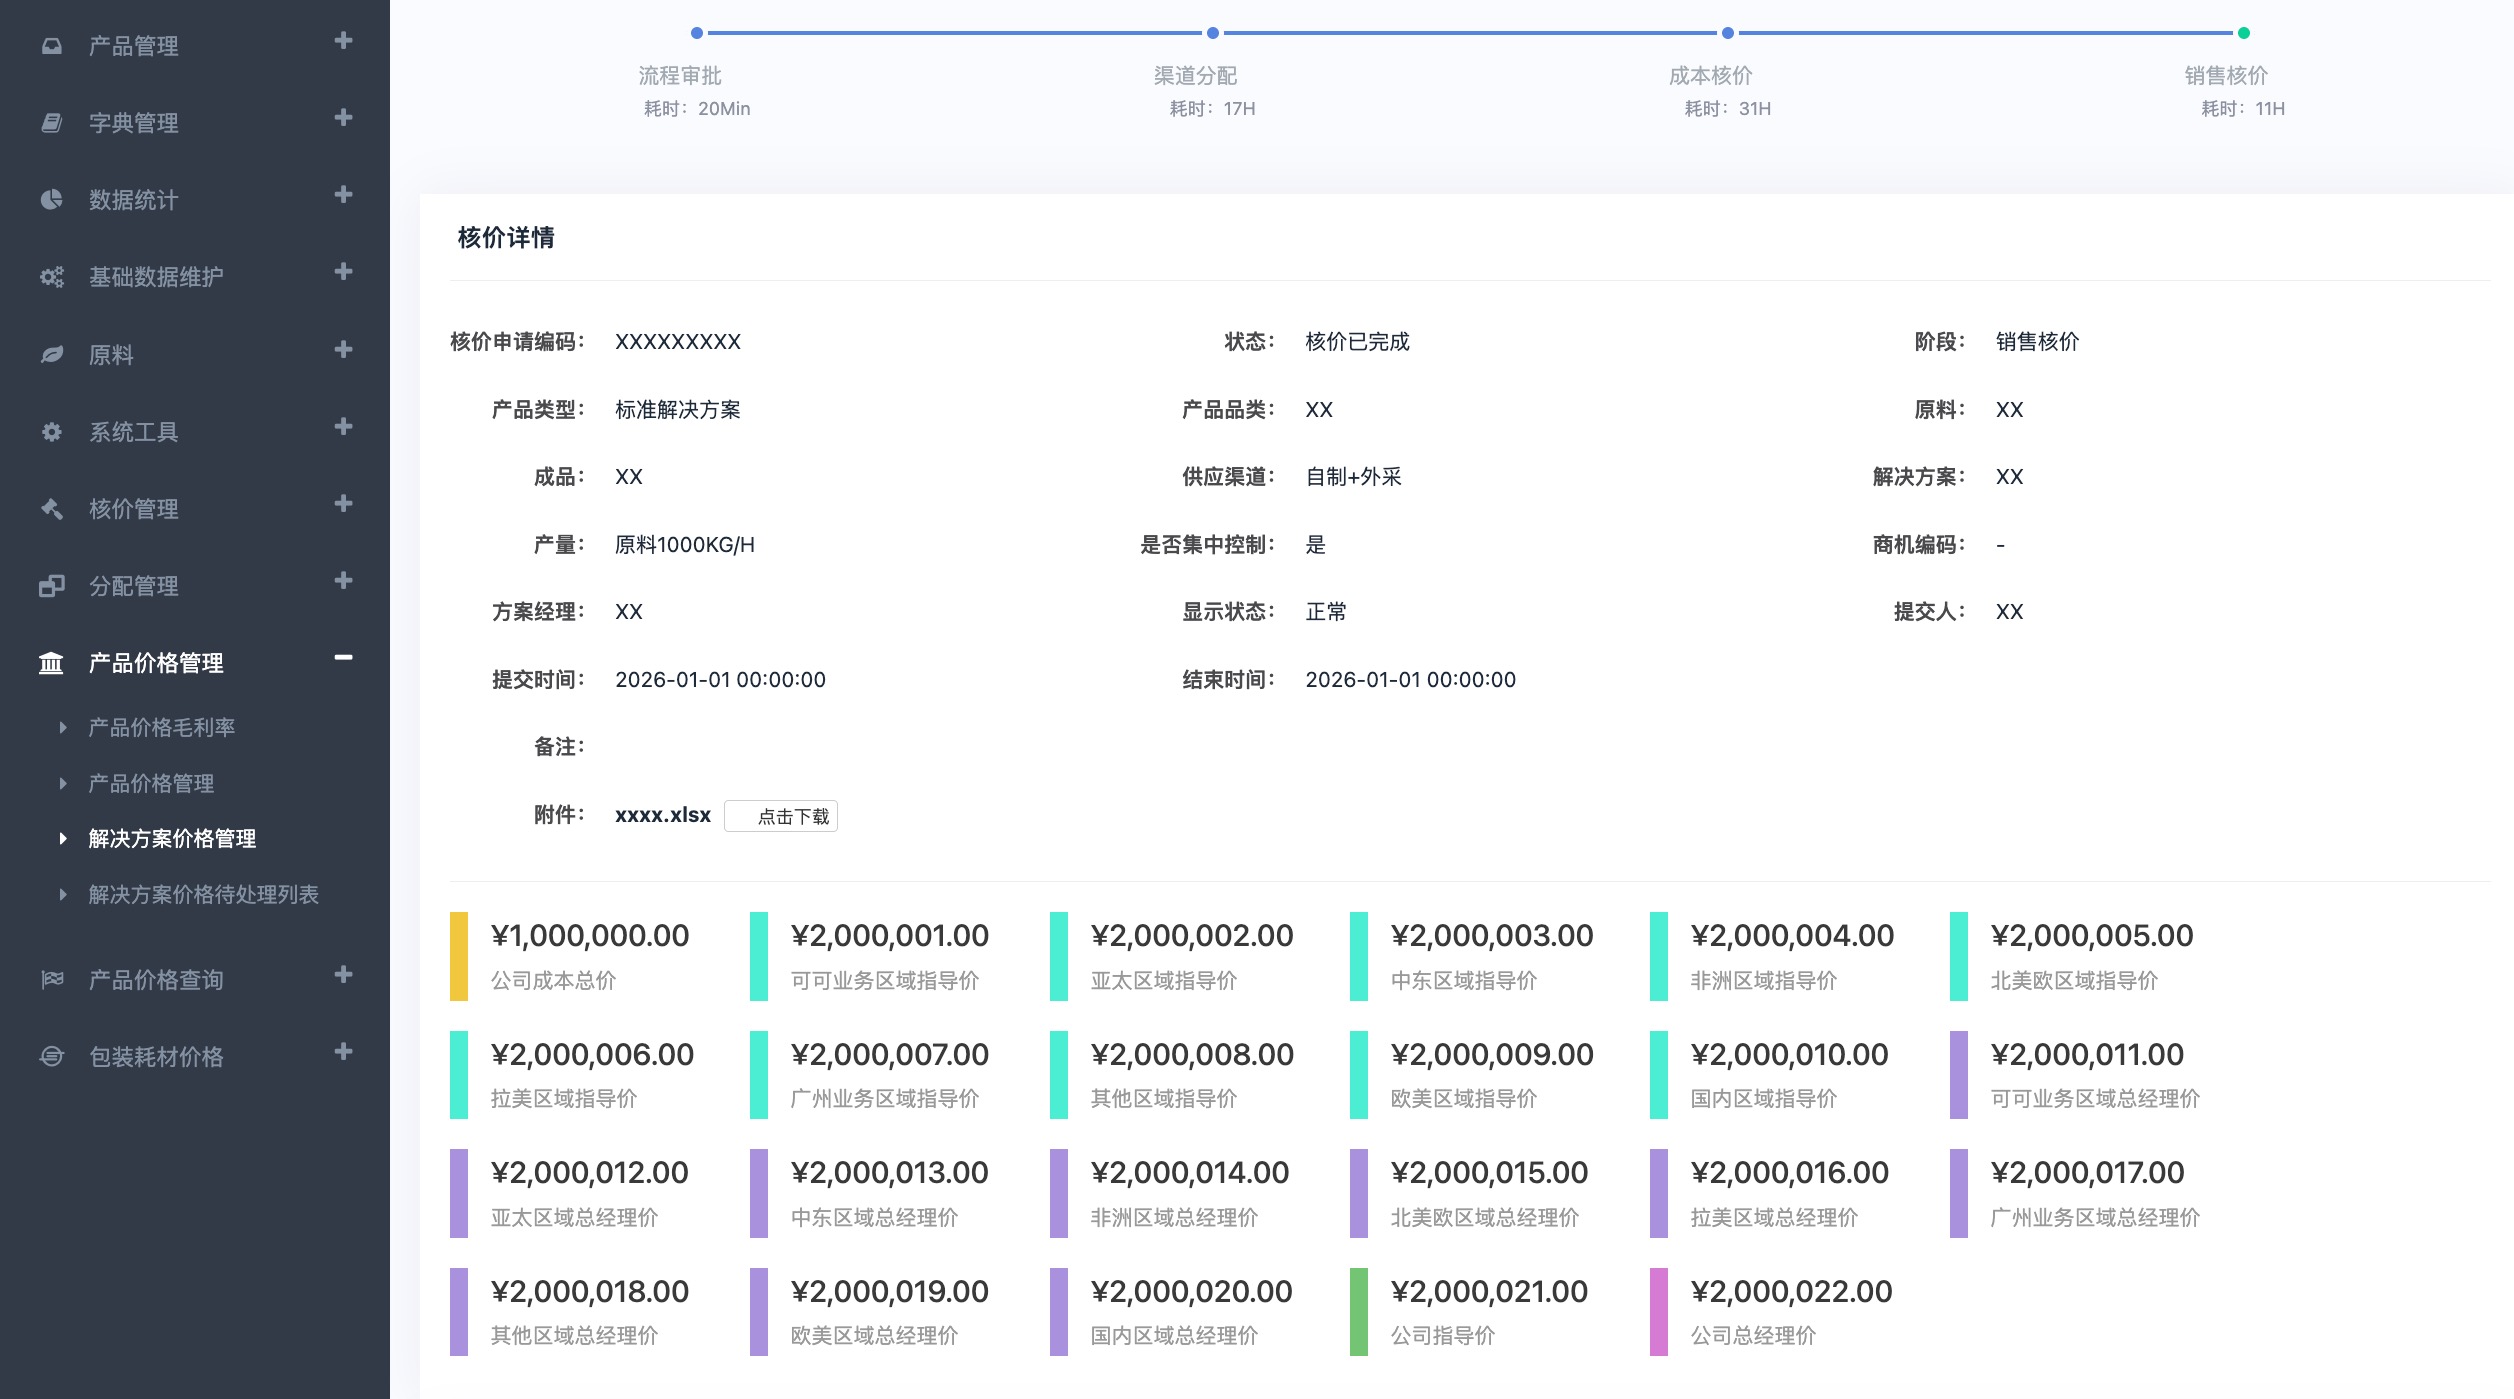Click the 数据统计 pie chart icon

51,200
